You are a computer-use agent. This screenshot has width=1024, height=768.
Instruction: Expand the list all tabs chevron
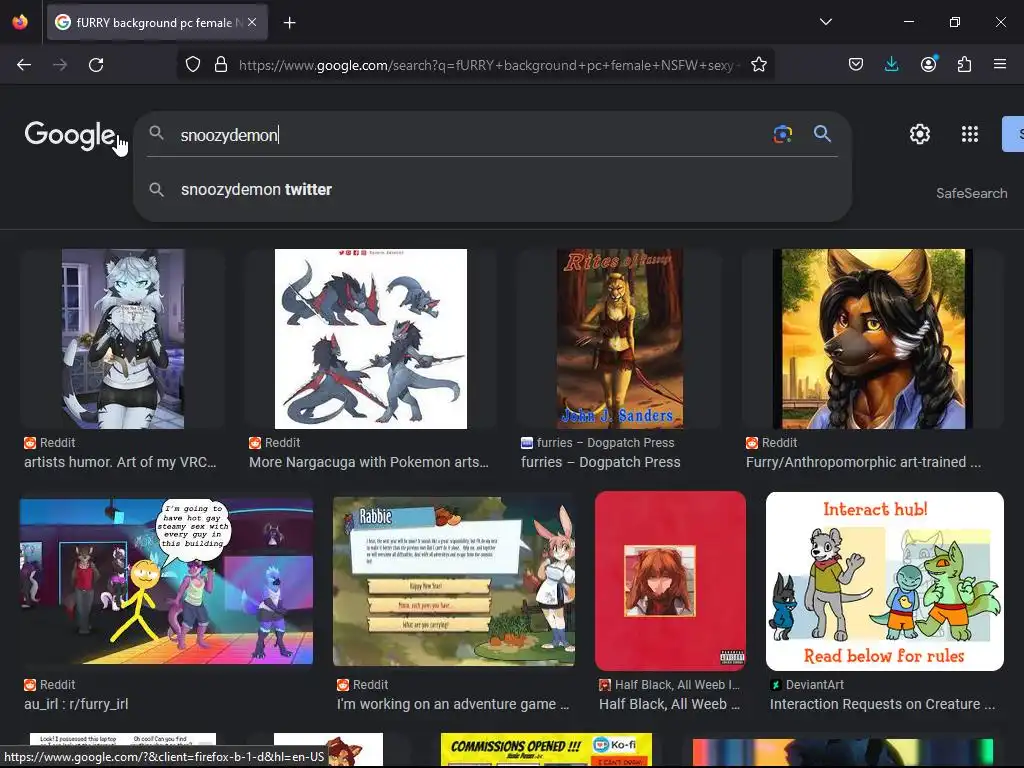[x=825, y=22]
